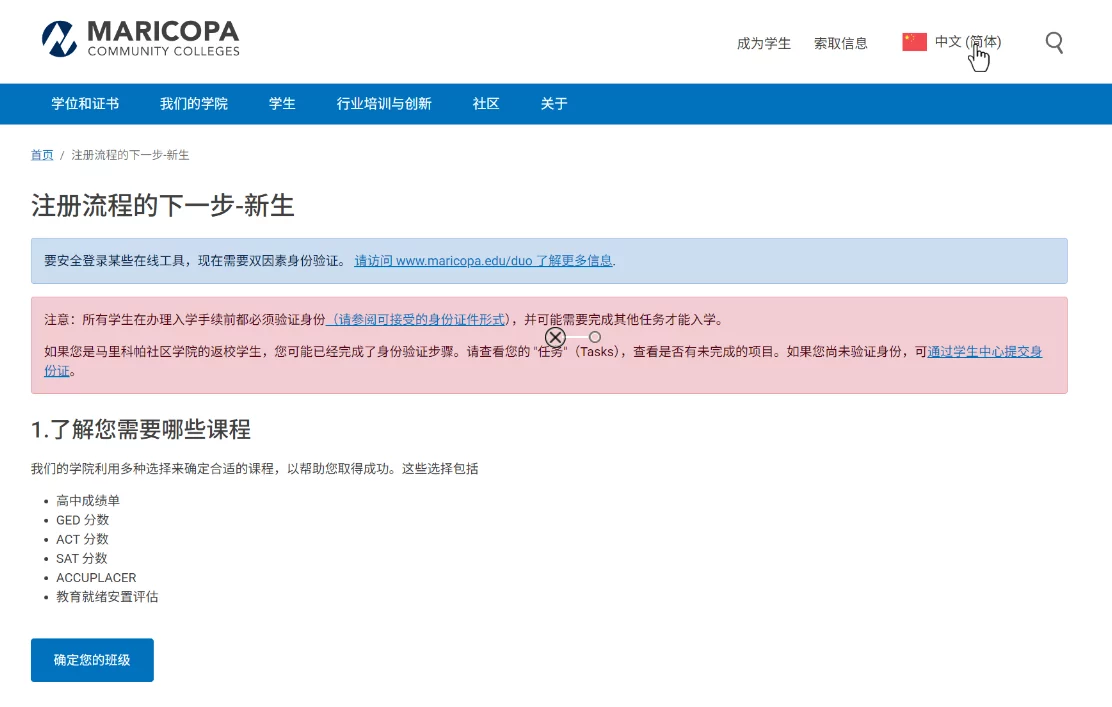Select 学生 in the blue navigation bar
1112x707 pixels.
pyautogui.click(x=282, y=104)
